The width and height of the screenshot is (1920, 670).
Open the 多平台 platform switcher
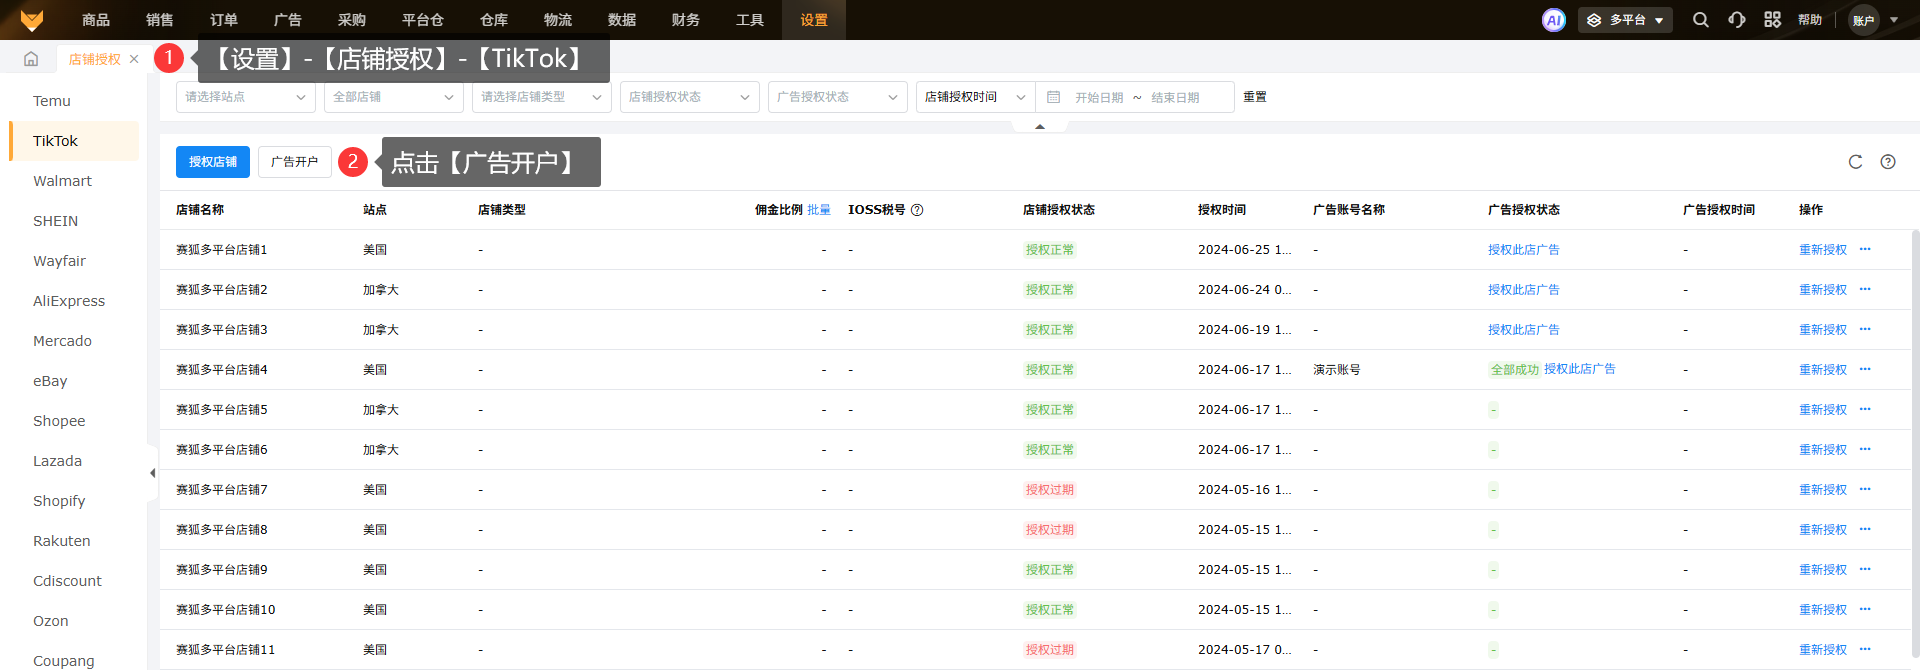pyautogui.click(x=1625, y=20)
